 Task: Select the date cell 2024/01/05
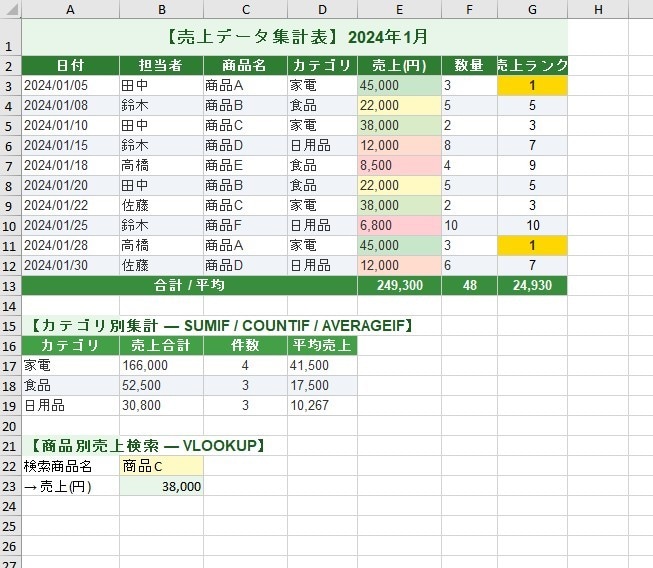[x=70, y=85]
